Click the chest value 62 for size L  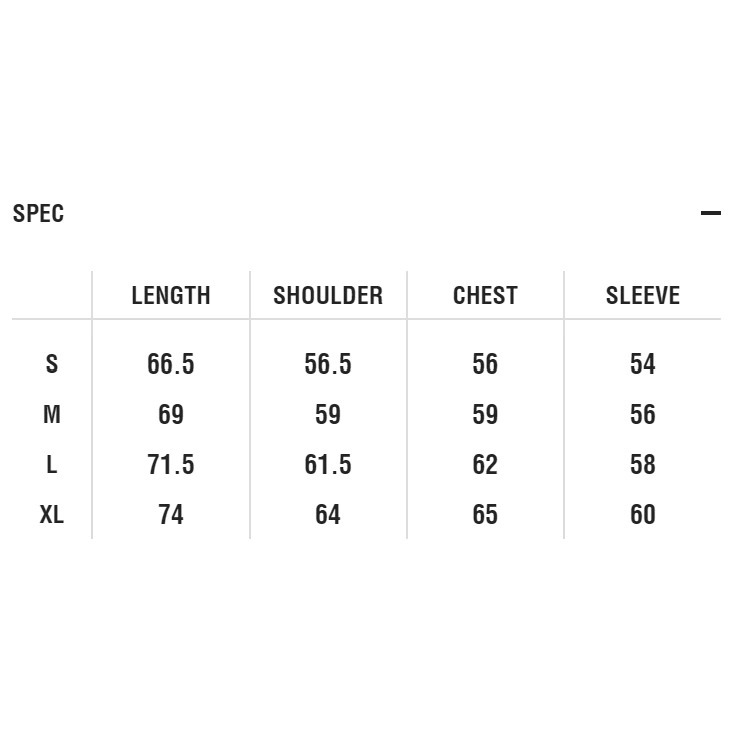485,464
